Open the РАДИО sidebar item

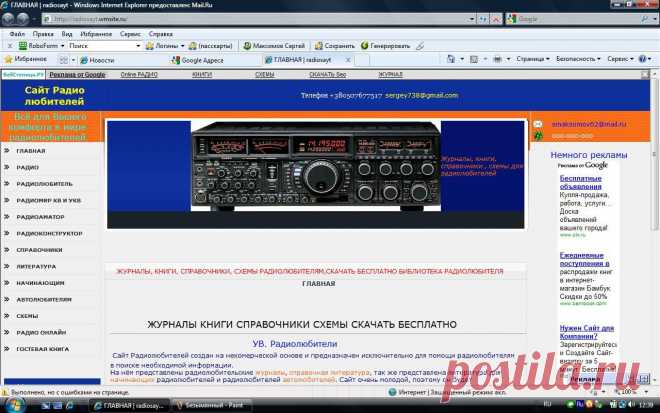(x=27, y=167)
